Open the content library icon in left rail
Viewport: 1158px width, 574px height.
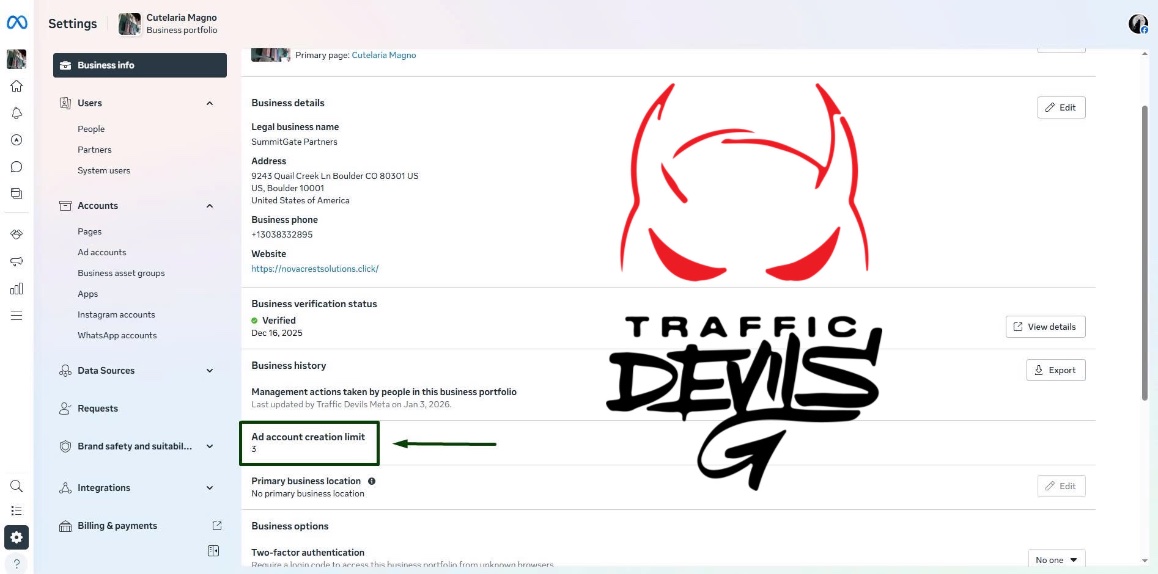click(x=16, y=193)
